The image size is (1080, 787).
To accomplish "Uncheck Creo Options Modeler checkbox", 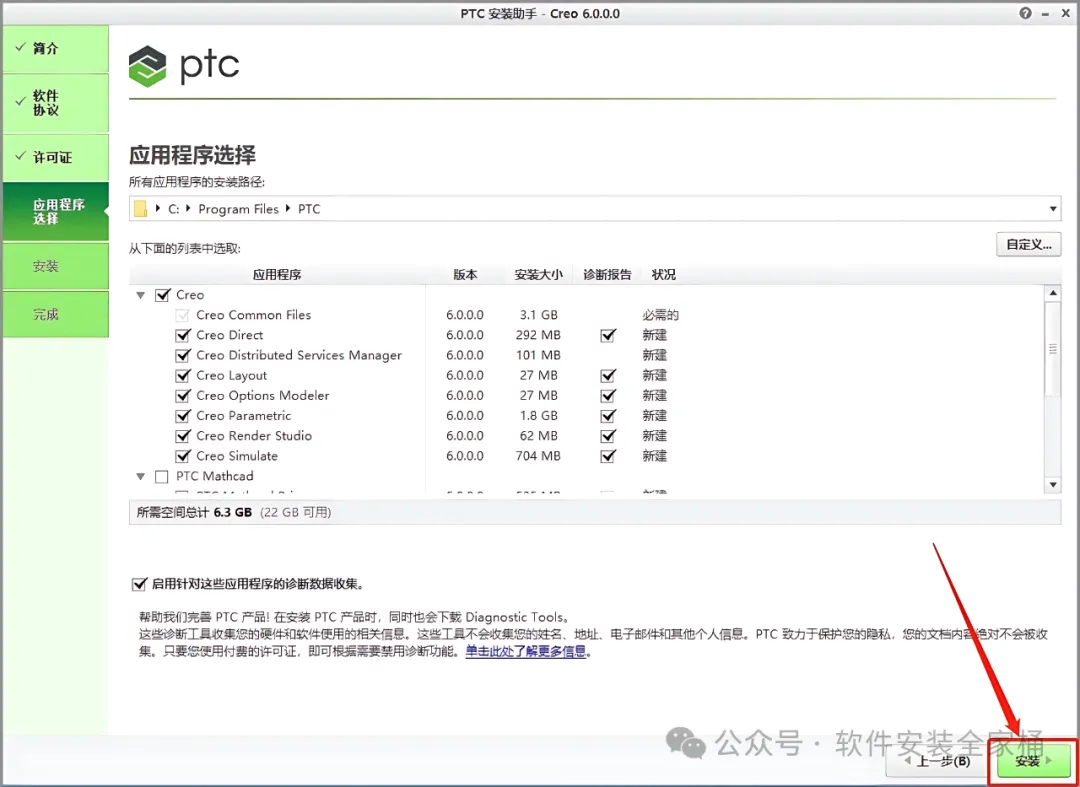I will pyautogui.click(x=183, y=396).
